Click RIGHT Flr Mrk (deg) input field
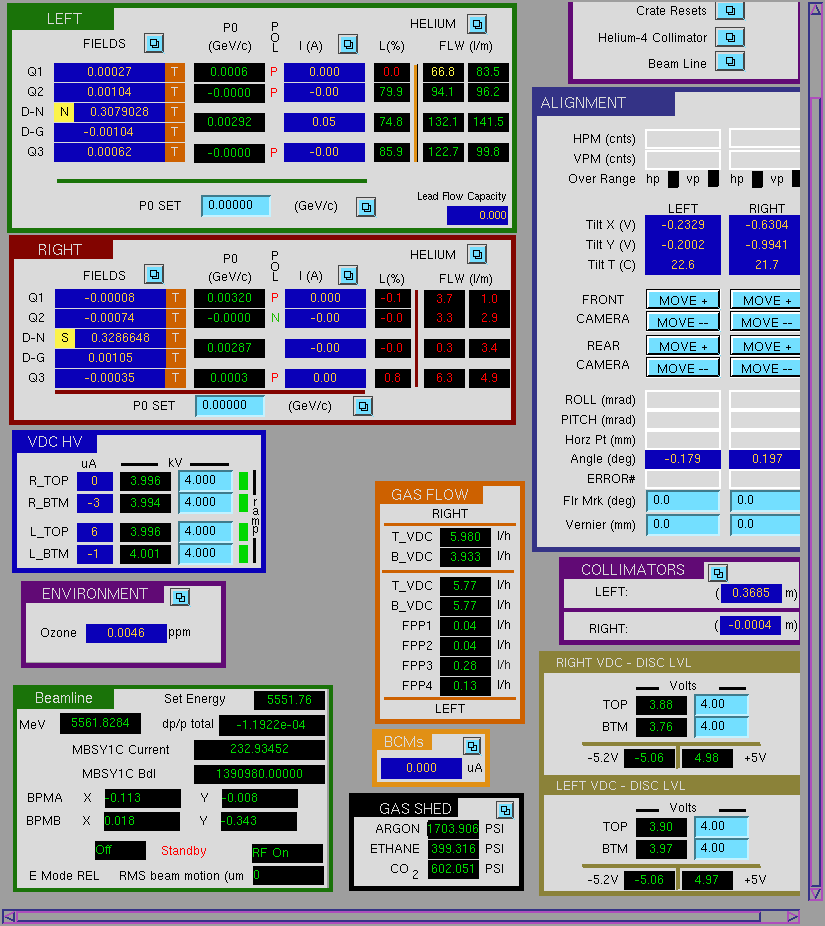The width and height of the screenshot is (825, 926). [x=765, y=500]
